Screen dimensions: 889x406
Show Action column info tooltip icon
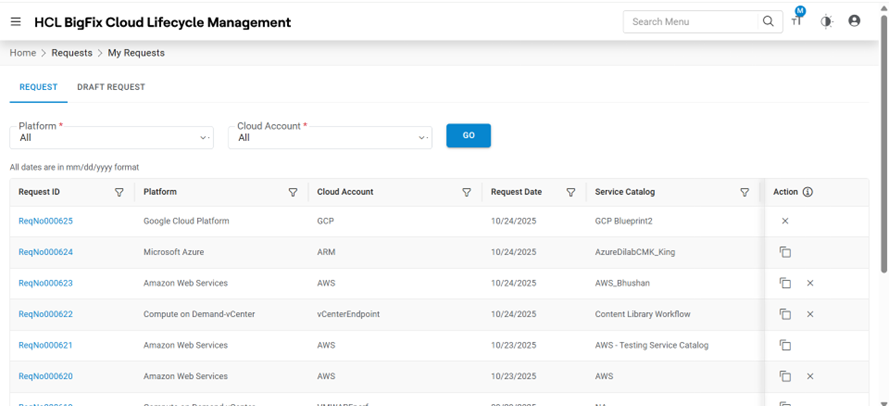808,192
